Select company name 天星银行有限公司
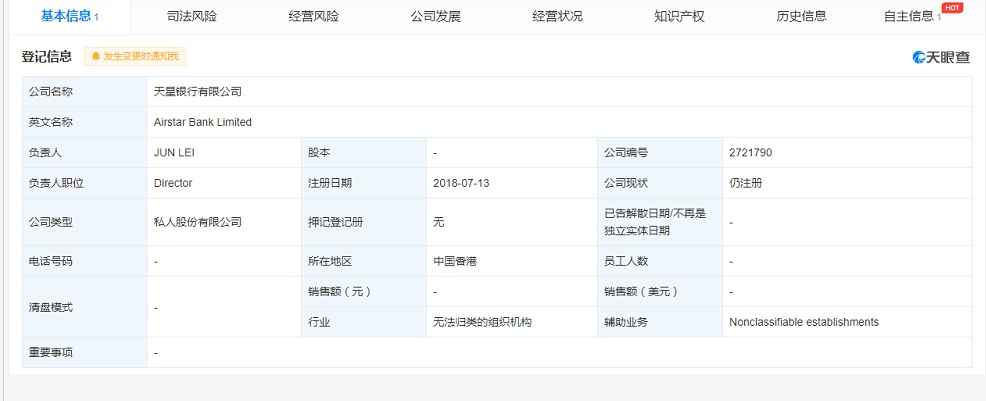 pos(197,92)
